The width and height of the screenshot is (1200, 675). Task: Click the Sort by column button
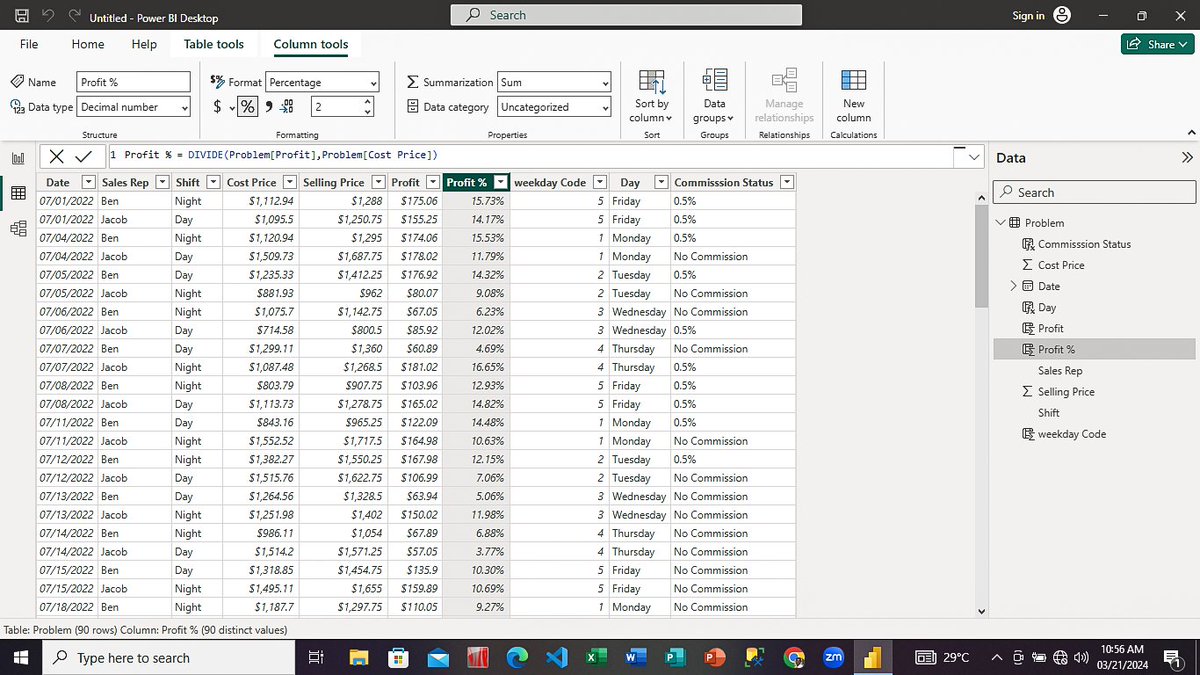click(x=652, y=96)
